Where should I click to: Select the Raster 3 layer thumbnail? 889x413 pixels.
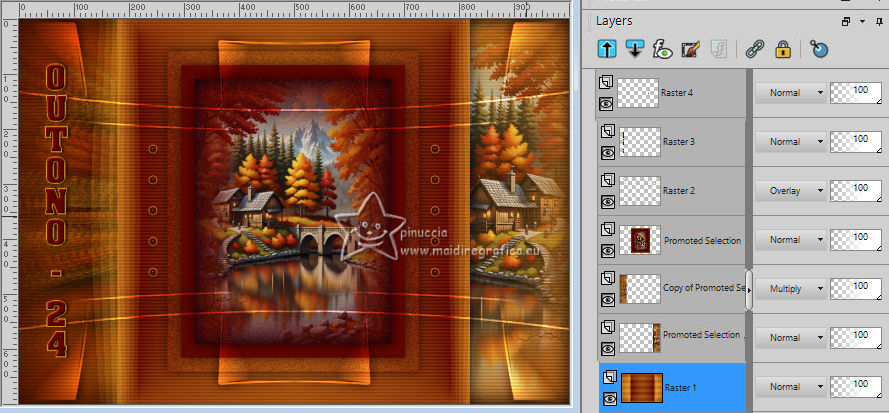(x=640, y=142)
